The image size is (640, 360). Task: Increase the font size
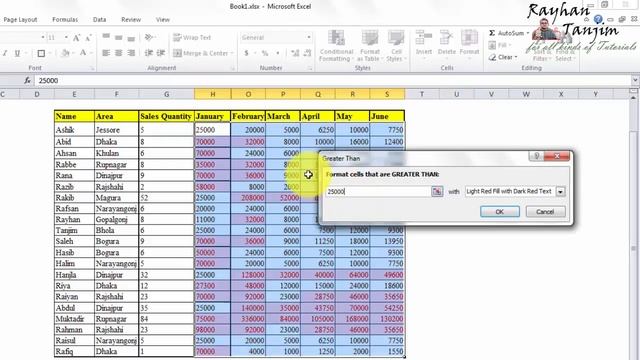point(76,38)
